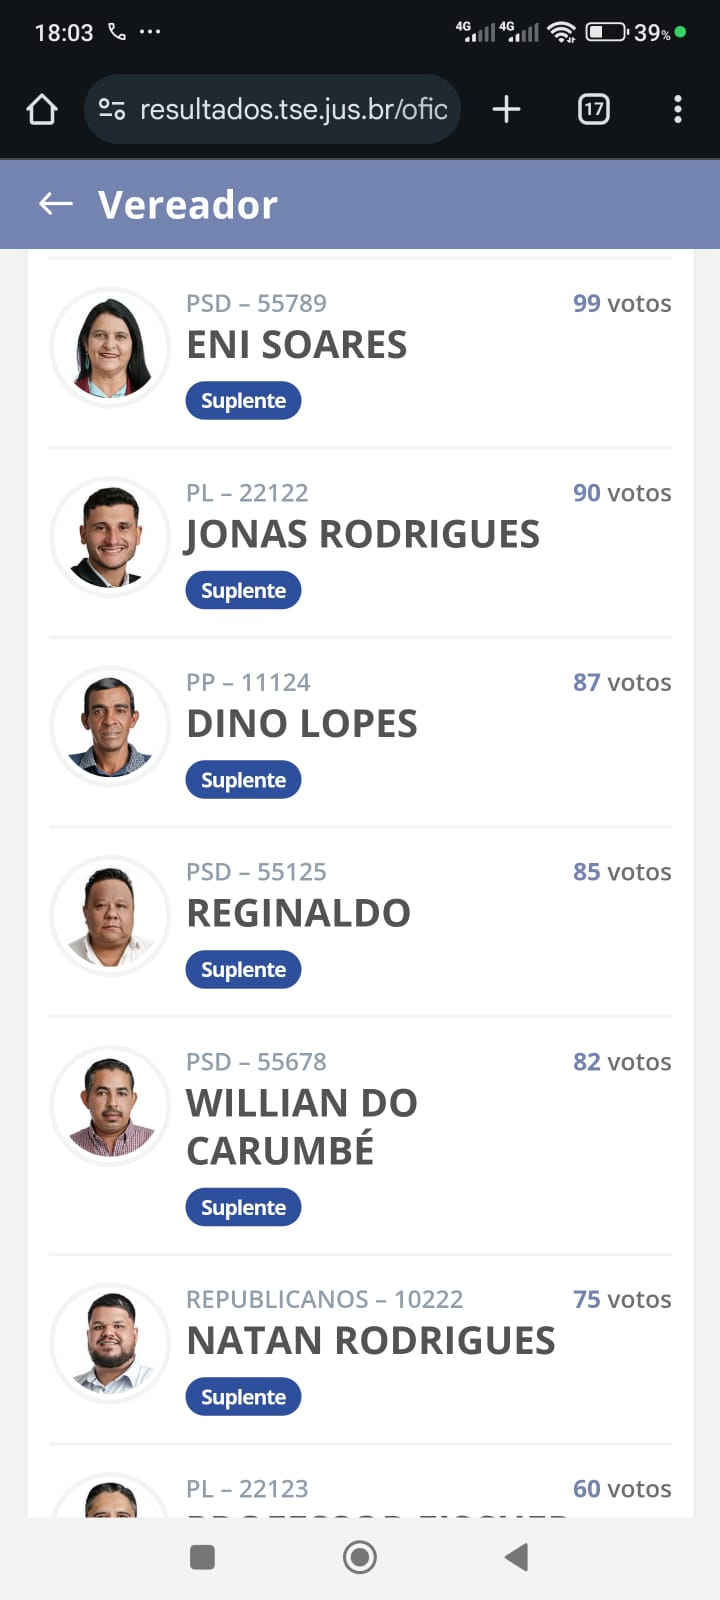The width and height of the screenshot is (720, 1600).
Task: Open a new tab with plus icon
Action: click(x=507, y=109)
